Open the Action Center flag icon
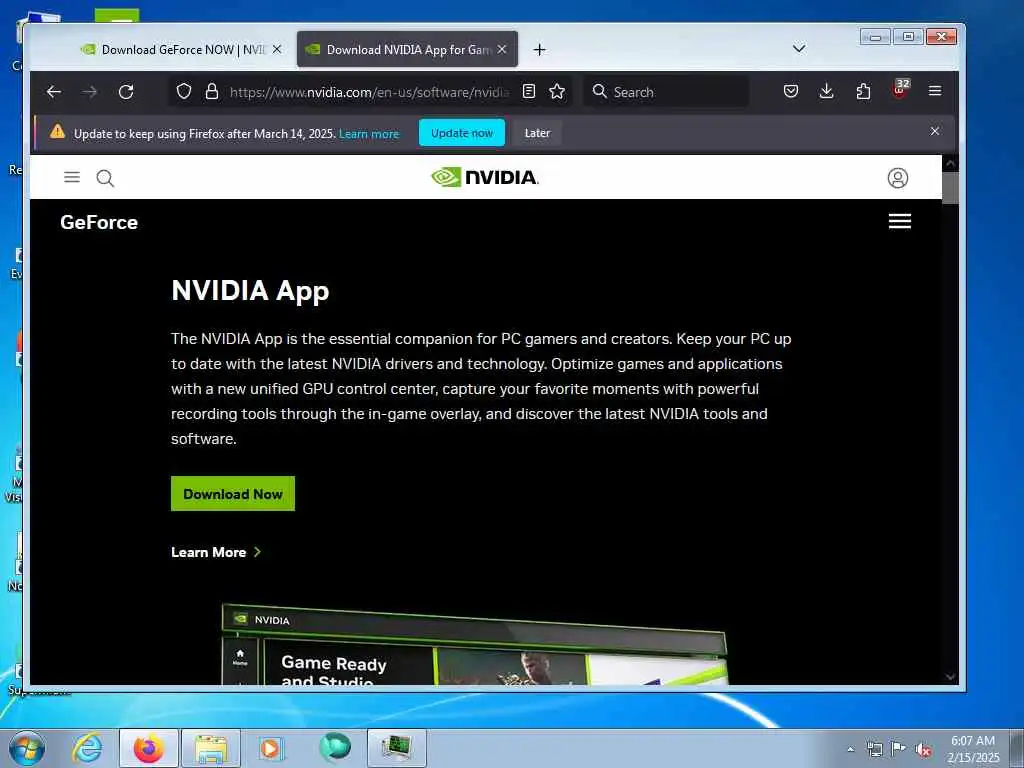Viewport: 1024px width, 768px height. (x=899, y=749)
